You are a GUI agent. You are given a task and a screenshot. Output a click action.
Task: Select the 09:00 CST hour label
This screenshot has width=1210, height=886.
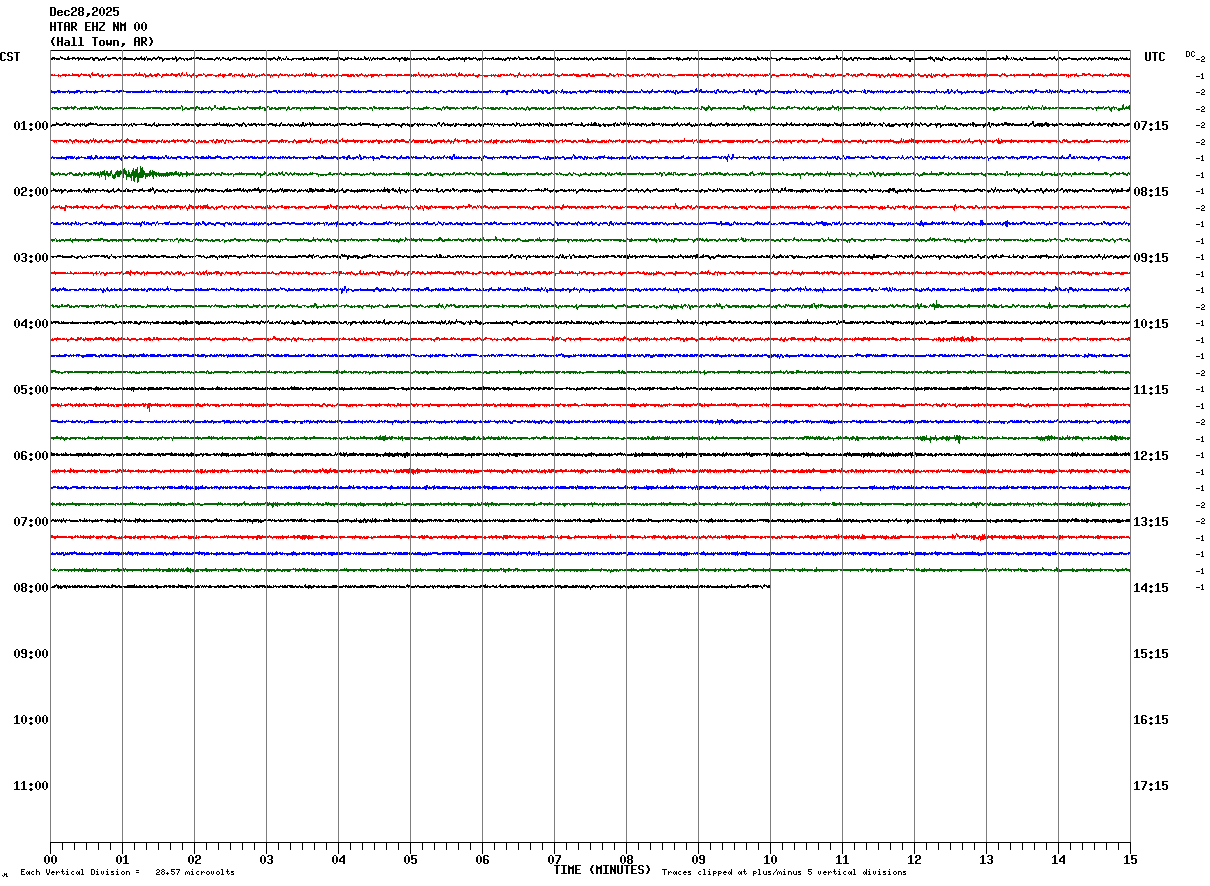31,654
